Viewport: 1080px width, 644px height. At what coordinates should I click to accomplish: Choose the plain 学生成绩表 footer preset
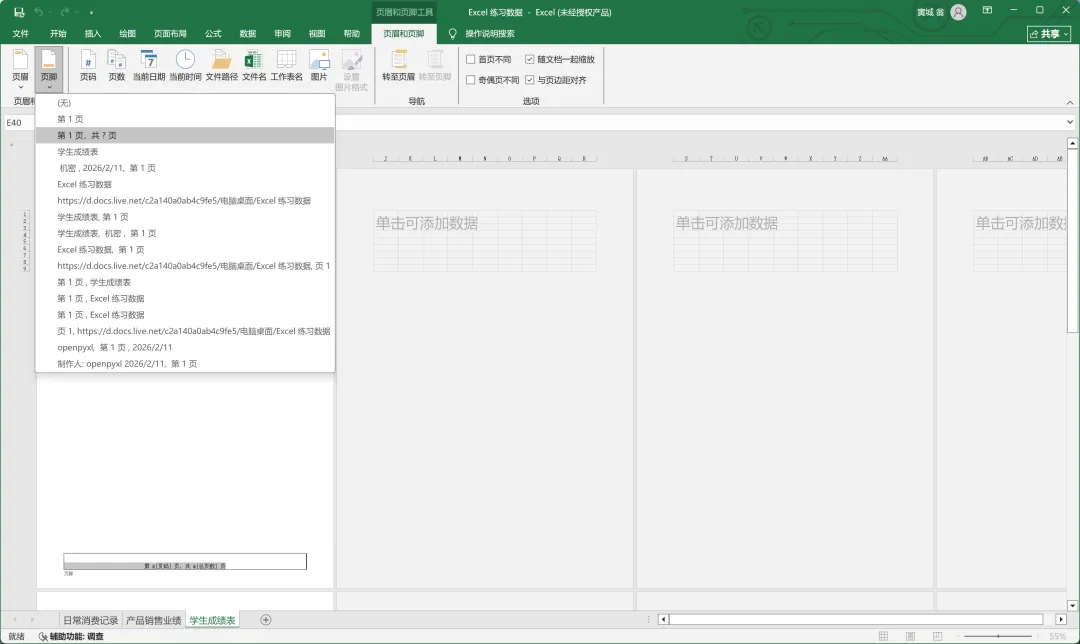(x=185, y=152)
